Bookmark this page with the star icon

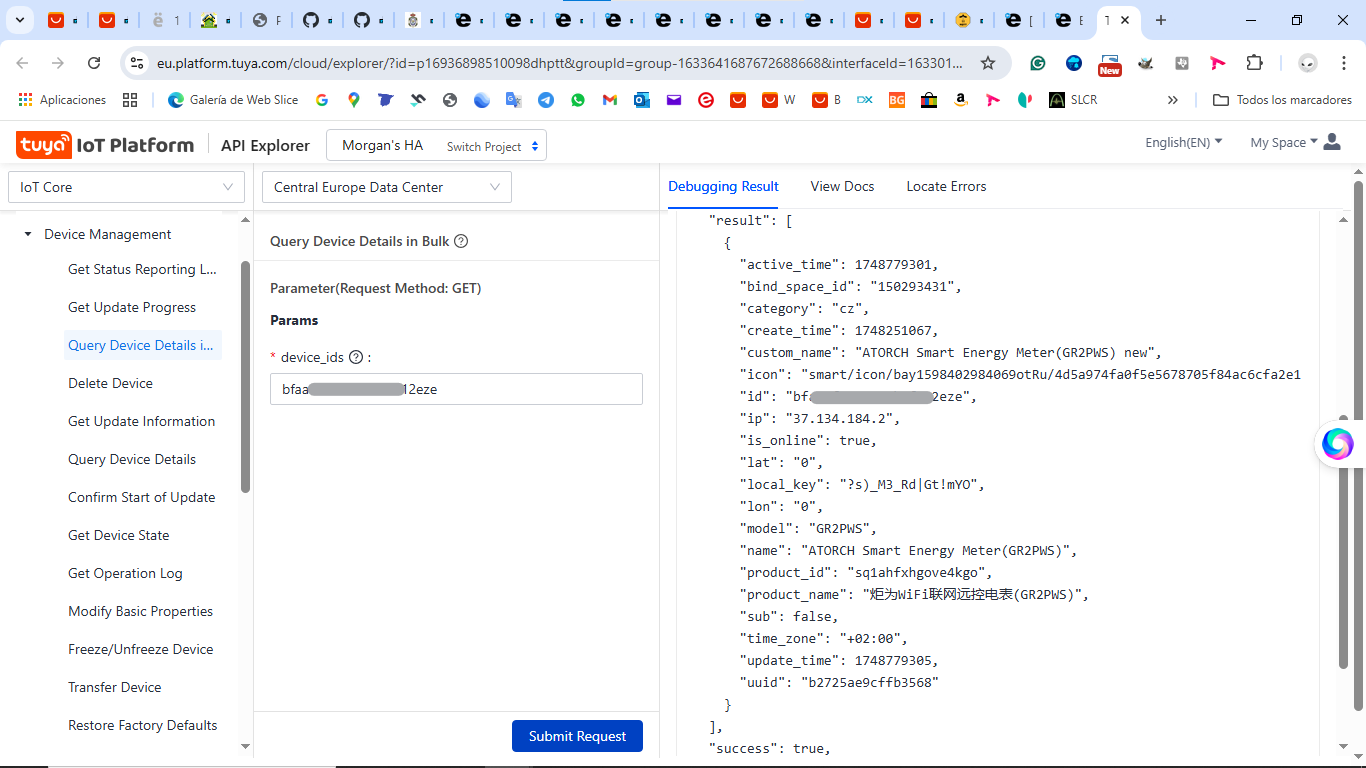pyautogui.click(x=988, y=63)
